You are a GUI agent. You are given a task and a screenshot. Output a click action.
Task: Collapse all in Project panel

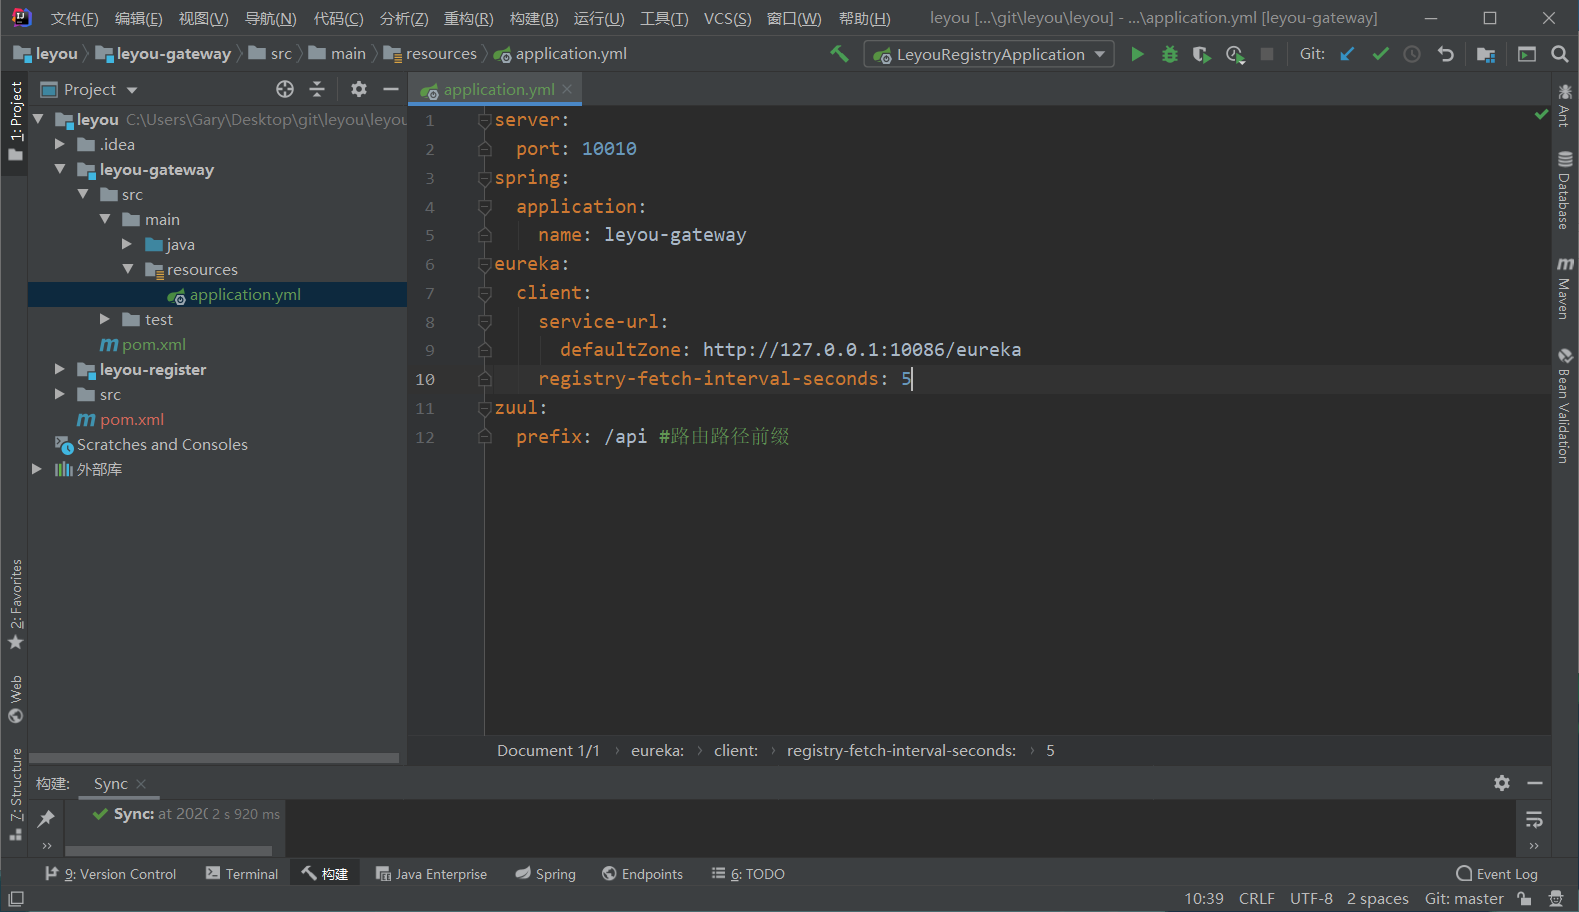pos(317,89)
